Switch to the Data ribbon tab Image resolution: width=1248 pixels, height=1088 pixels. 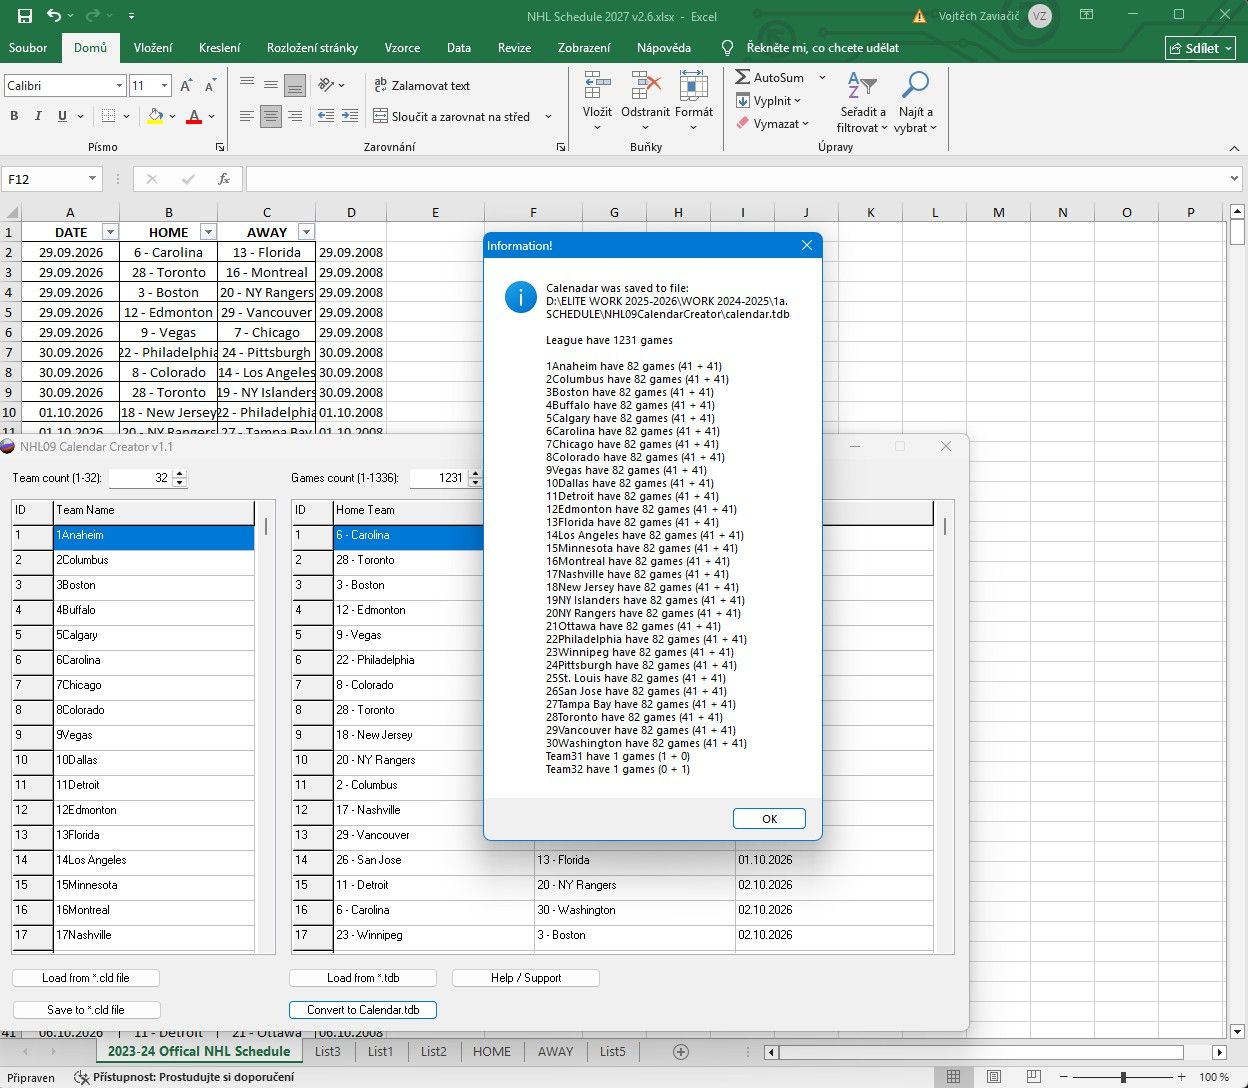coord(459,47)
